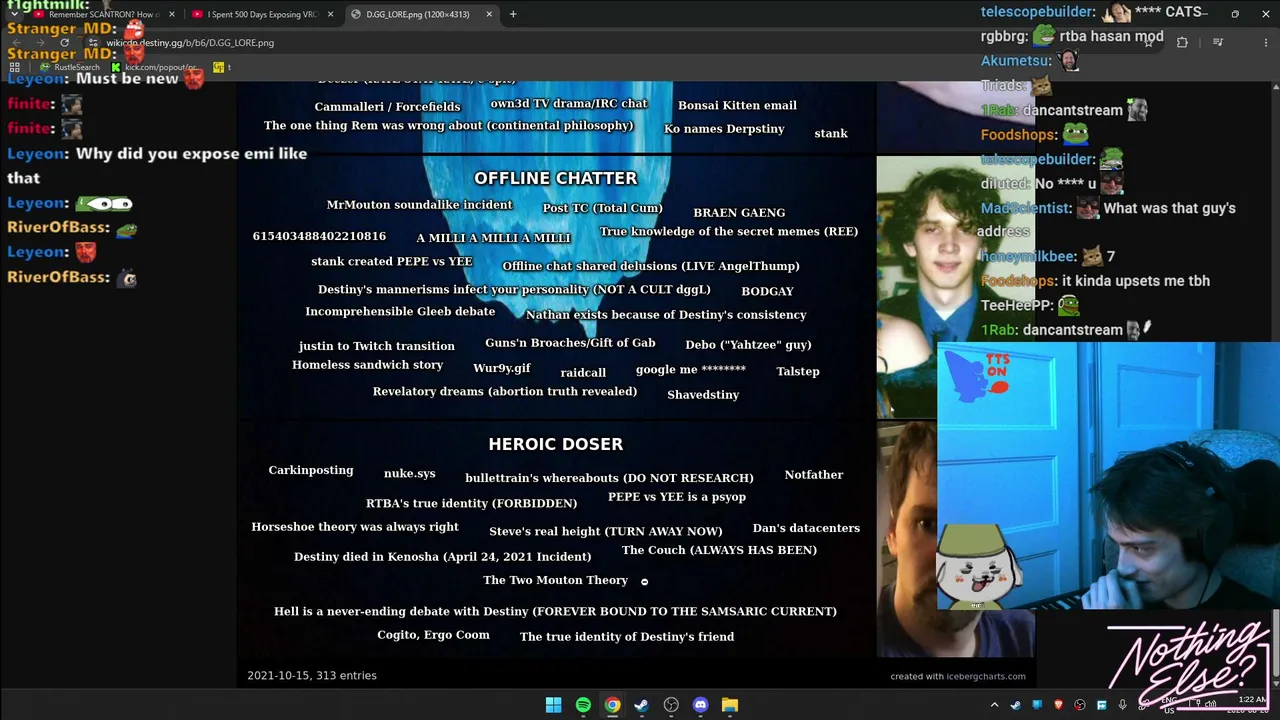Open the tab search dropdown
1280x720 pixels.
pos(14,14)
